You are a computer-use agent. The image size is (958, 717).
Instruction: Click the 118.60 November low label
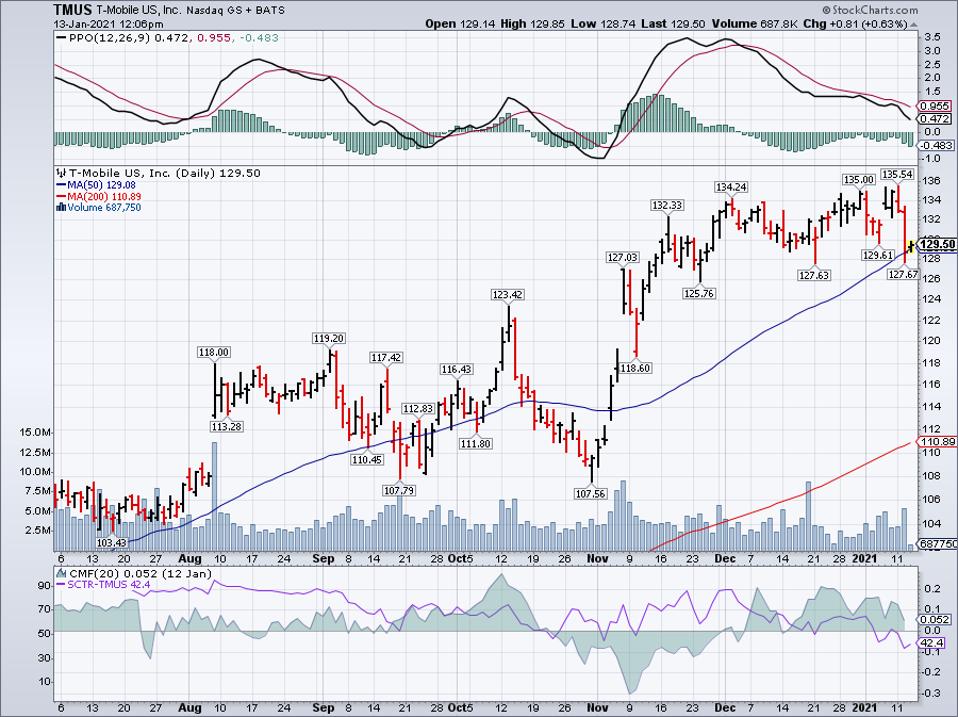pyautogui.click(x=635, y=368)
